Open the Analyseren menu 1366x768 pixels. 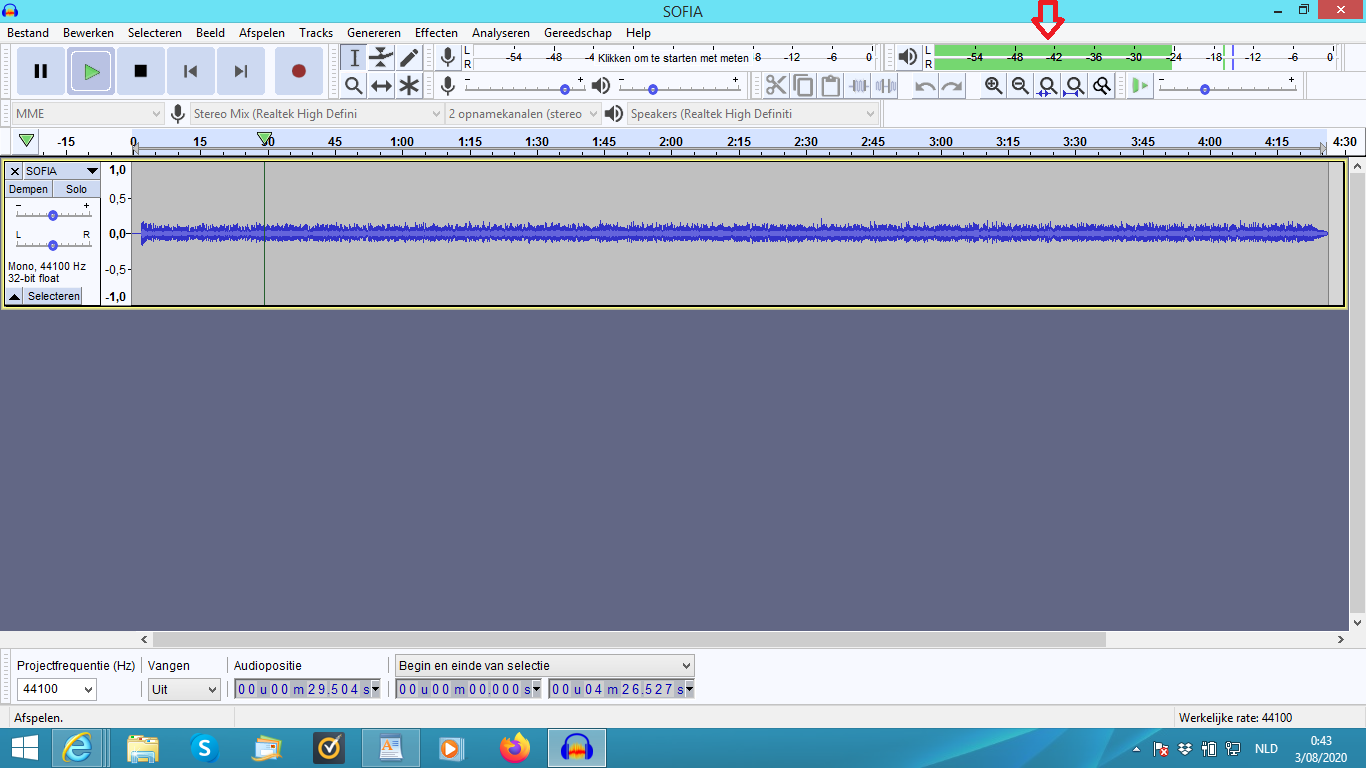(501, 33)
